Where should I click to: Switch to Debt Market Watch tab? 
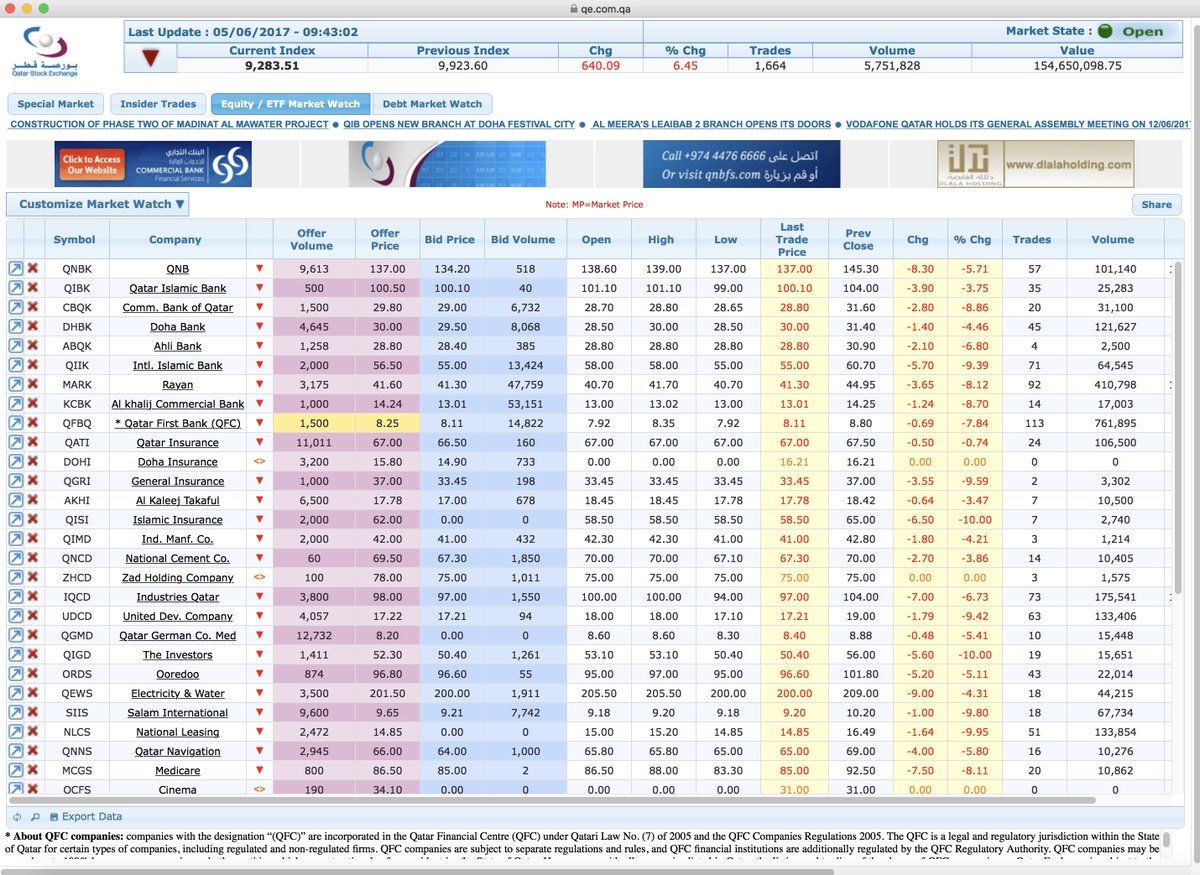[432, 104]
